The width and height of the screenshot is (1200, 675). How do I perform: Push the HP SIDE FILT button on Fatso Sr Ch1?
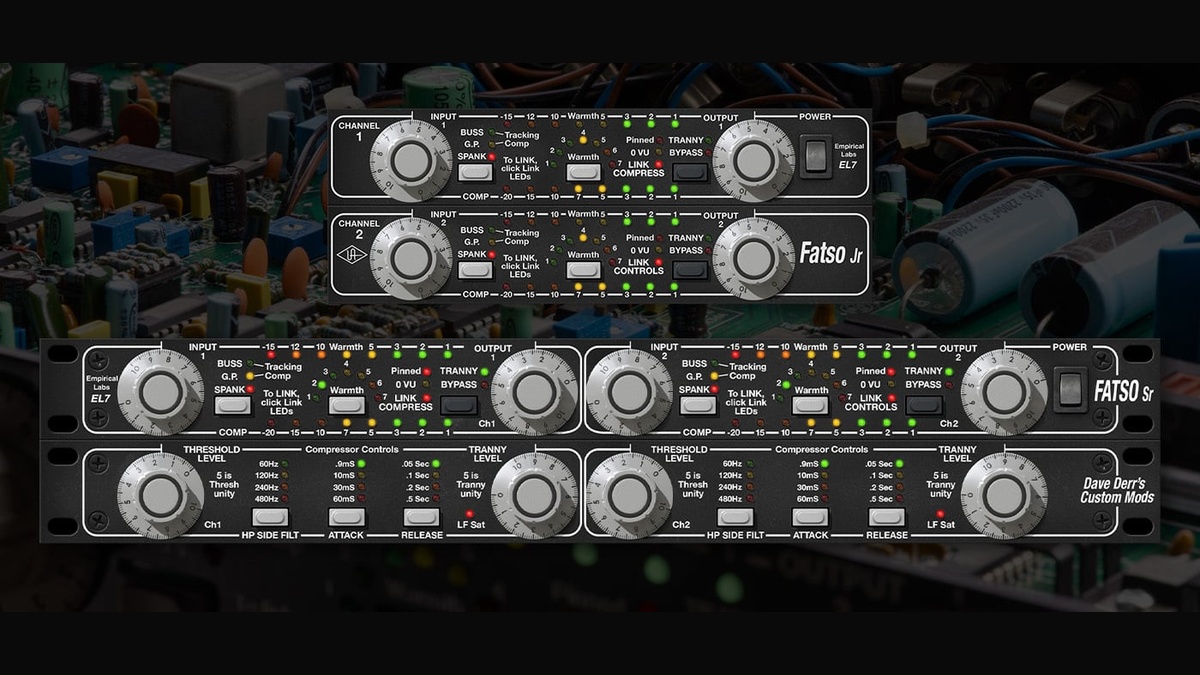[x=270, y=517]
